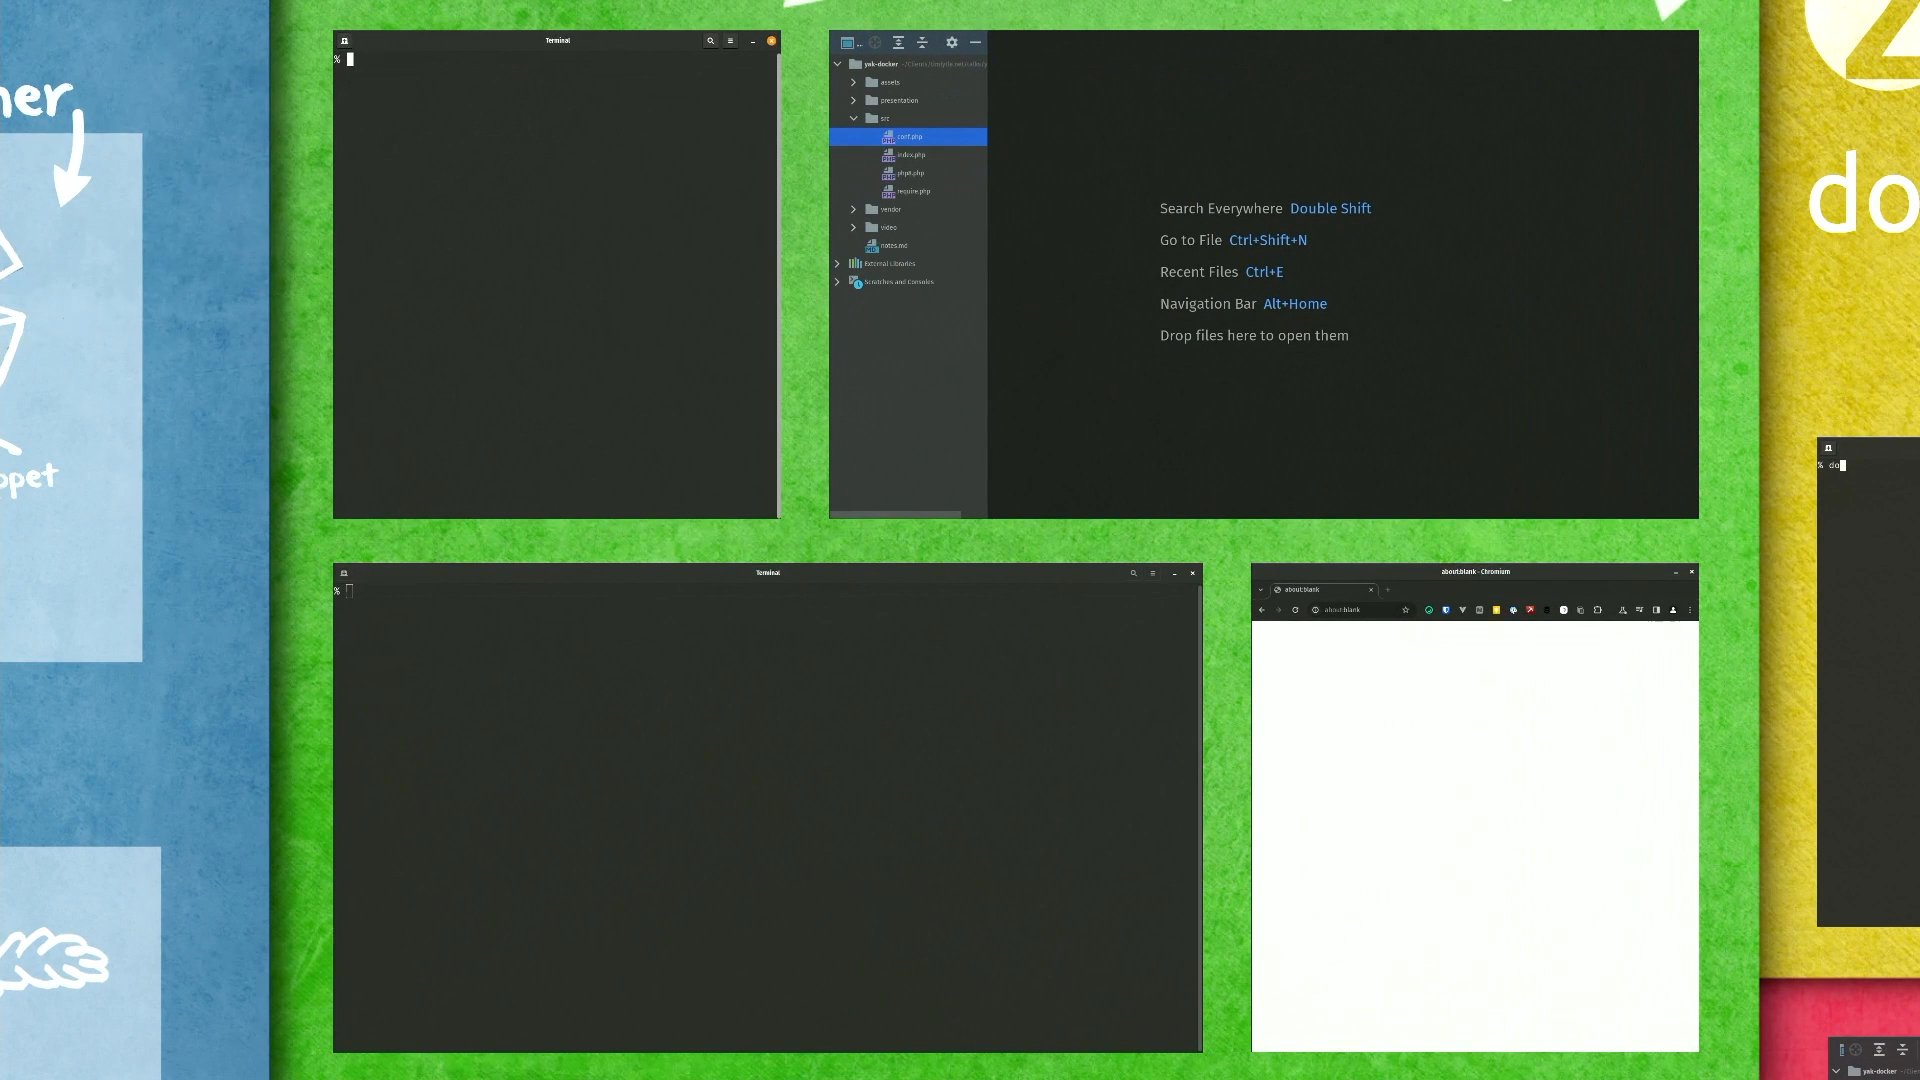The image size is (1920, 1080).
Task: Open project panel settings gear
Action: coord(952,42)
